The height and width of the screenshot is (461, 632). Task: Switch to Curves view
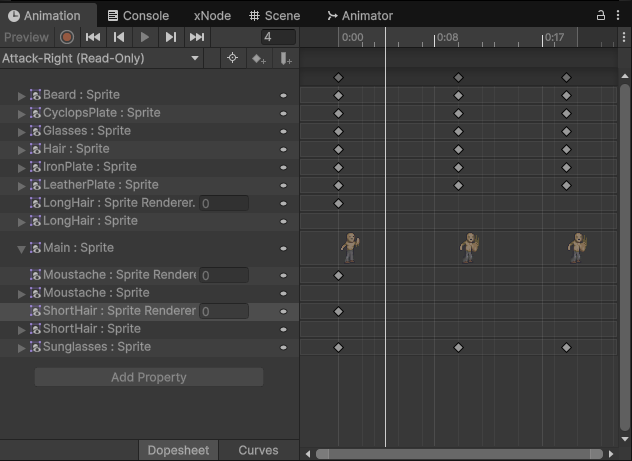[x=258, y=450]
